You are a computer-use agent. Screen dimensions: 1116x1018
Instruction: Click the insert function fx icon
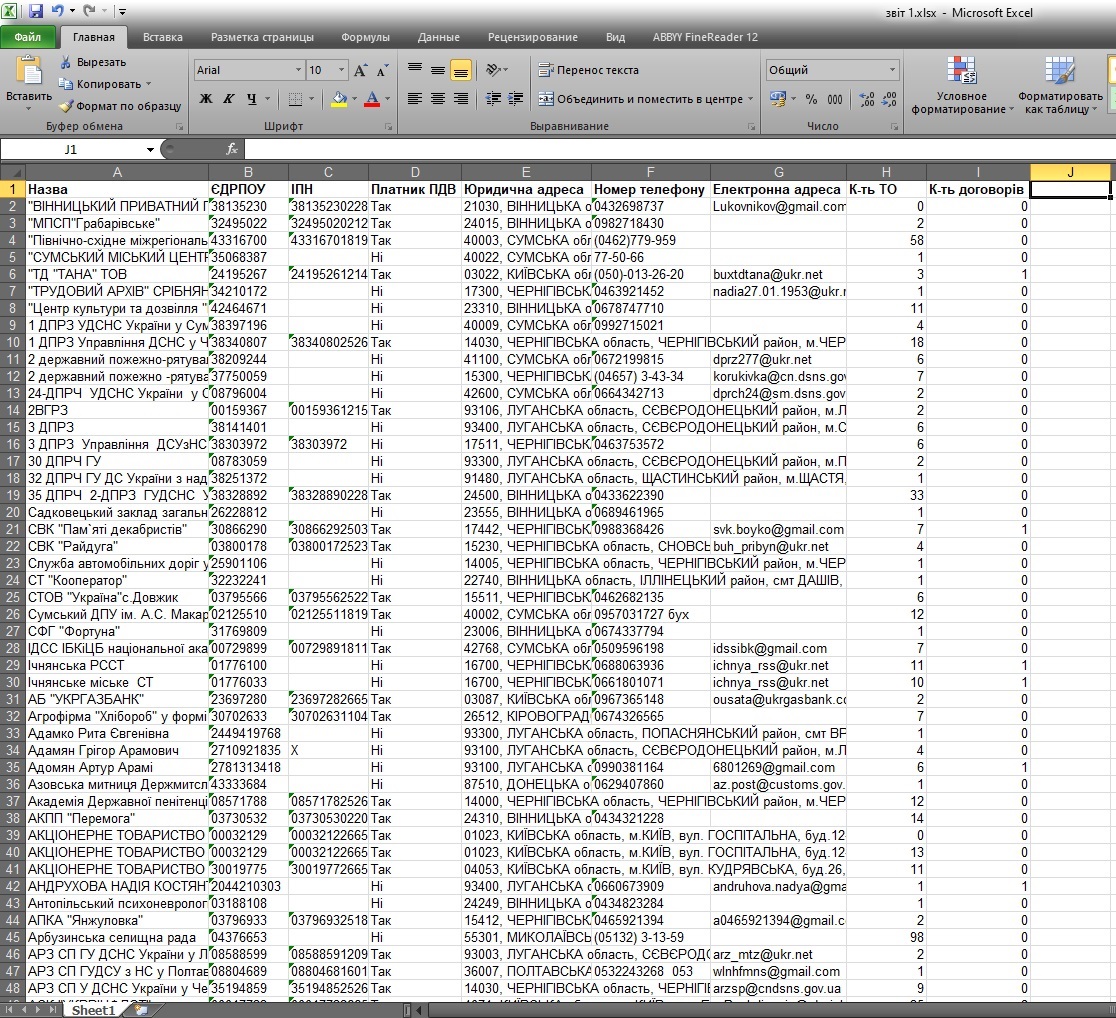tap(232, 149)
